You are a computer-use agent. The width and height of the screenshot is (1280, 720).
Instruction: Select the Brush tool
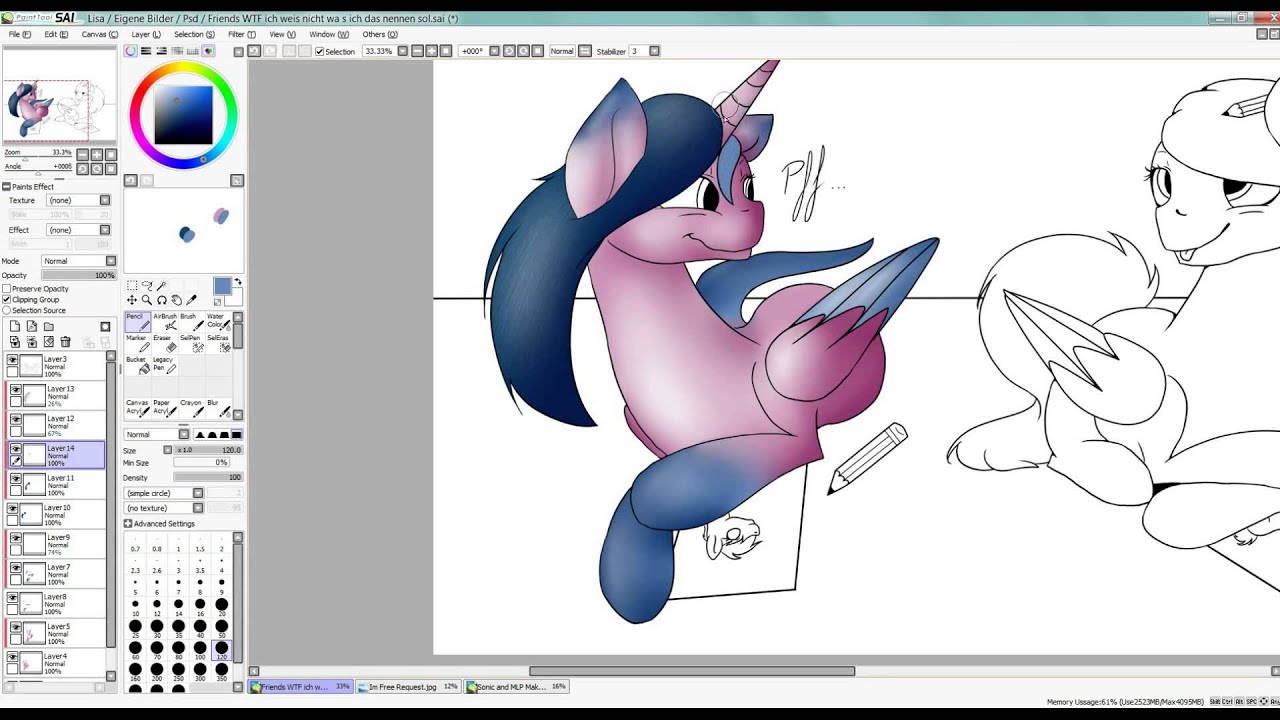[x=191, y=322]
